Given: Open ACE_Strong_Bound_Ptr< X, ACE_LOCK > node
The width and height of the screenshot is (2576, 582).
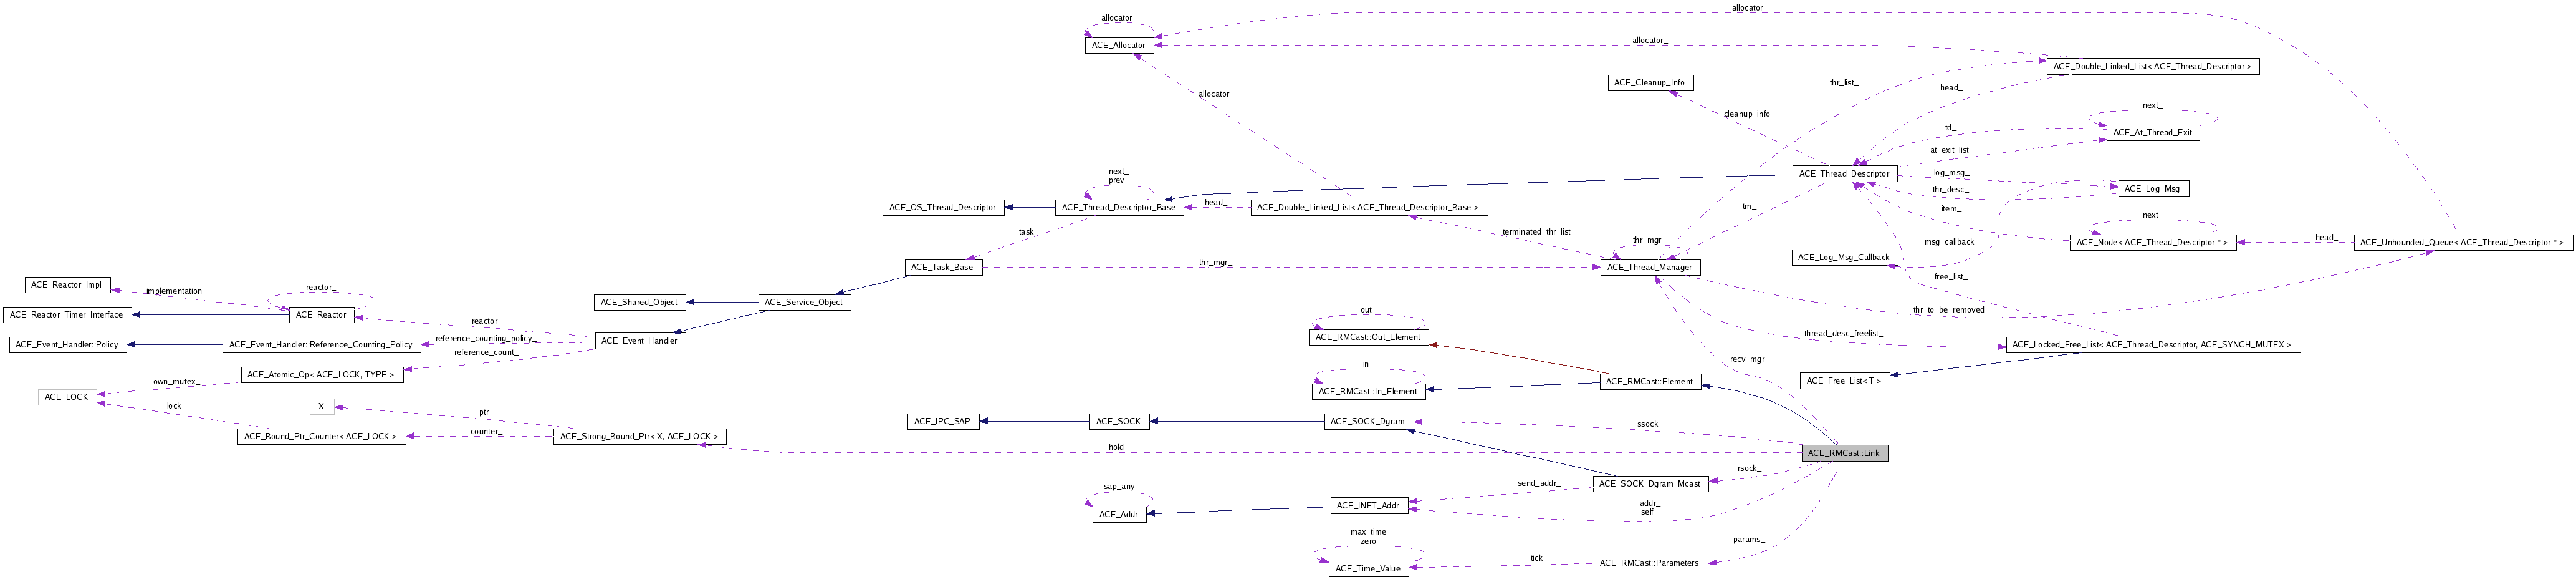Looking at the screenshot, I should click(640, 437).
